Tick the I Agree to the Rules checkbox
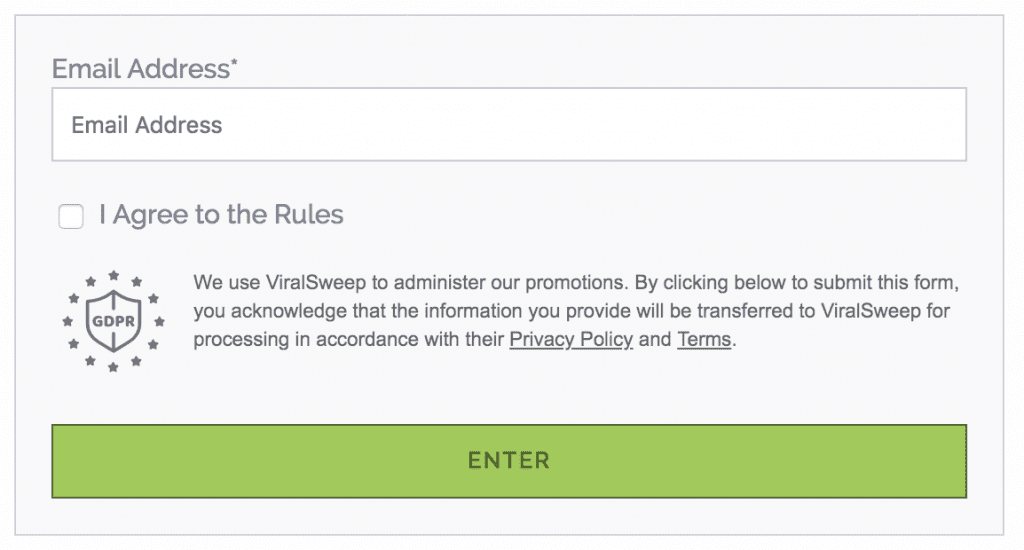The width and height of the screenshot is (1024, 550). [x=71, y=216]
